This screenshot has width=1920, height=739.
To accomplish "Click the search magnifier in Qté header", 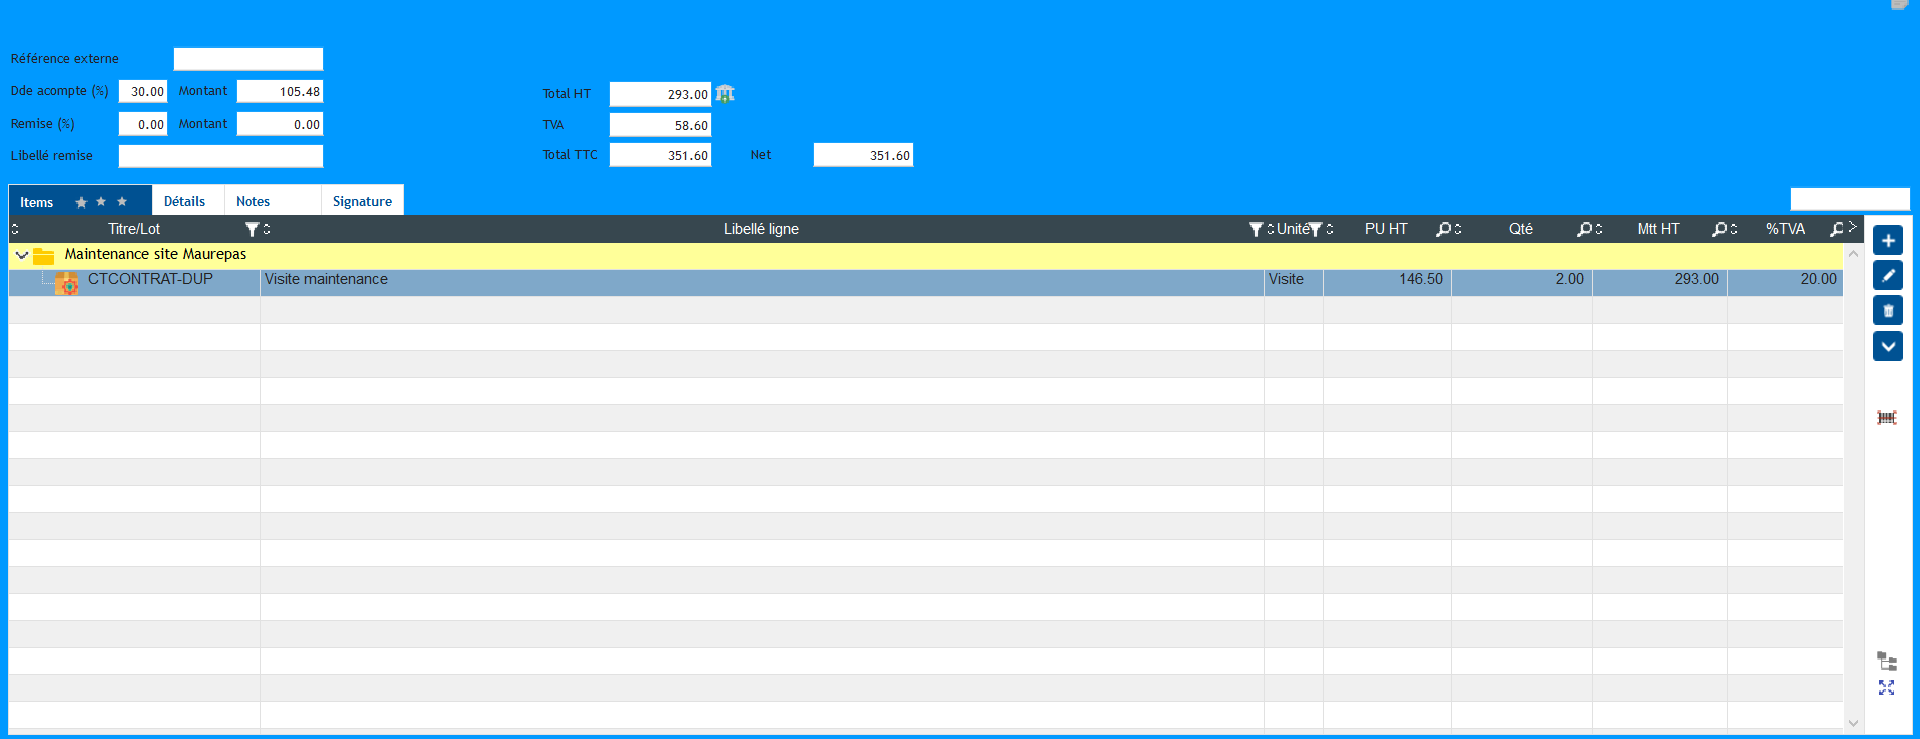I will (x=1584, y=229).
